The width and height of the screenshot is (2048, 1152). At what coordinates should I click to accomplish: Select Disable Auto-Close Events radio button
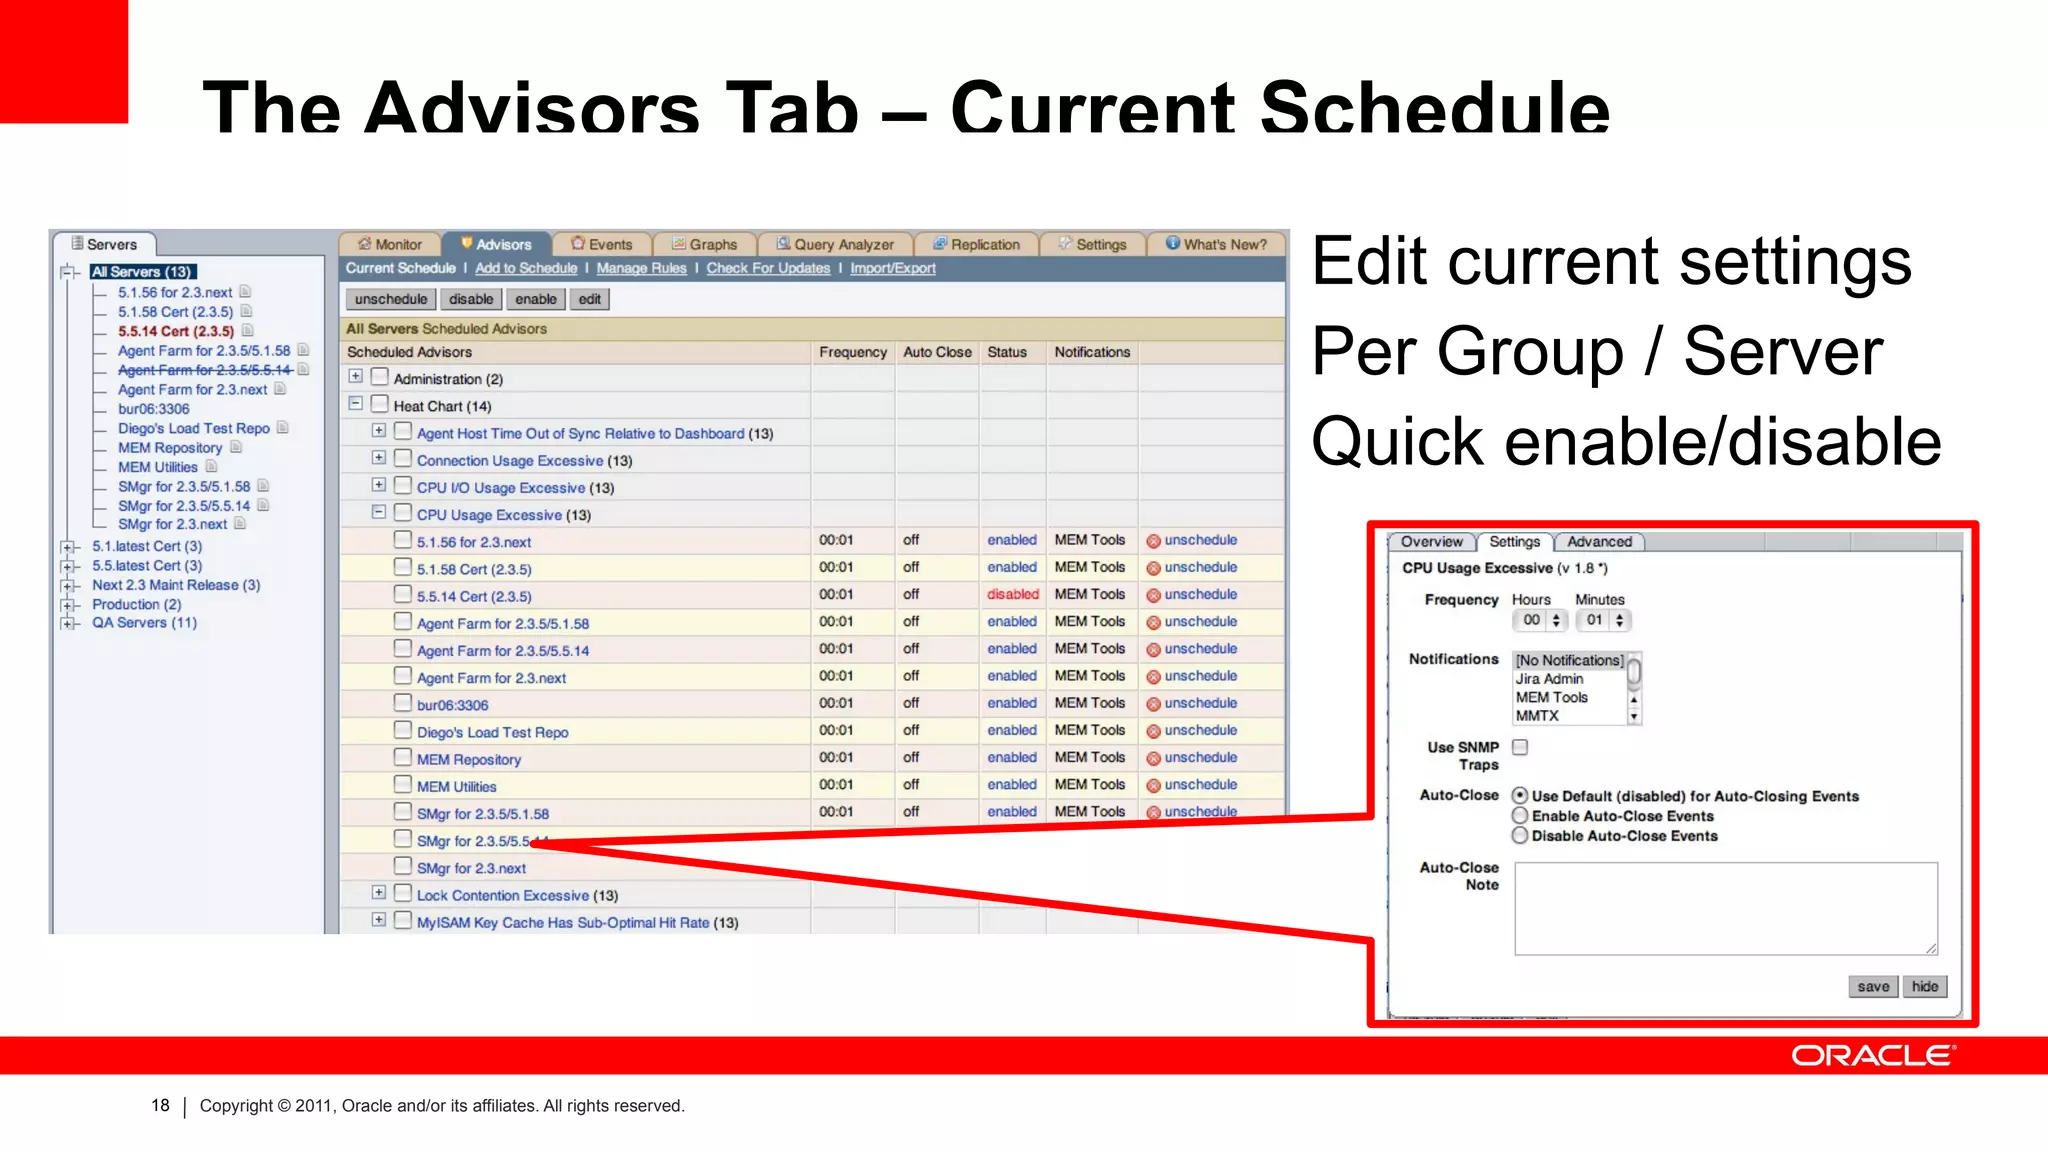click(1520, 836)
